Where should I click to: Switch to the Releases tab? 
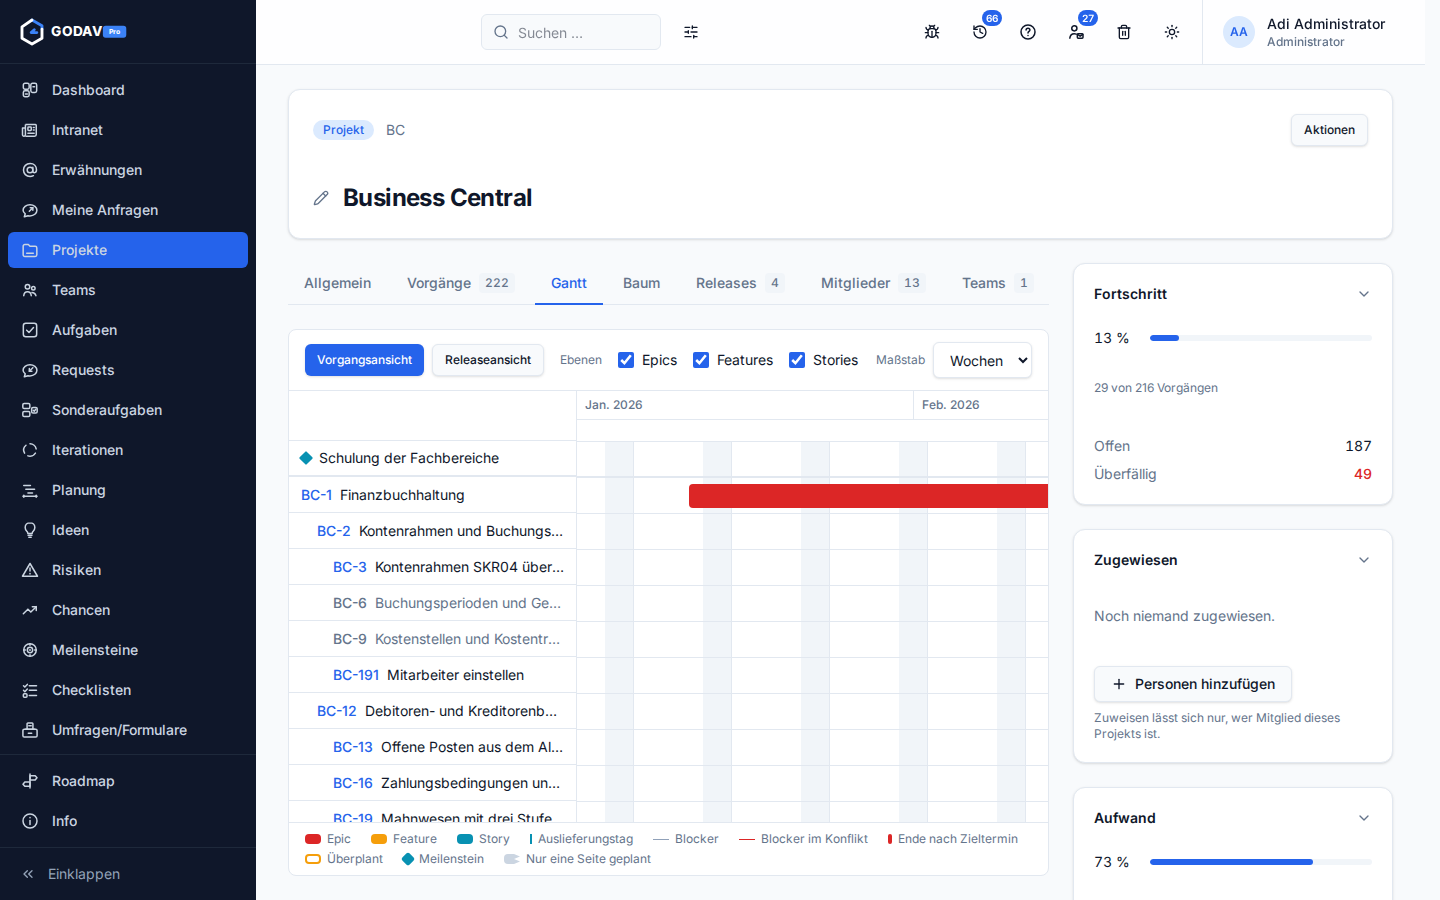pyautogui.click(x=740, y=283)
